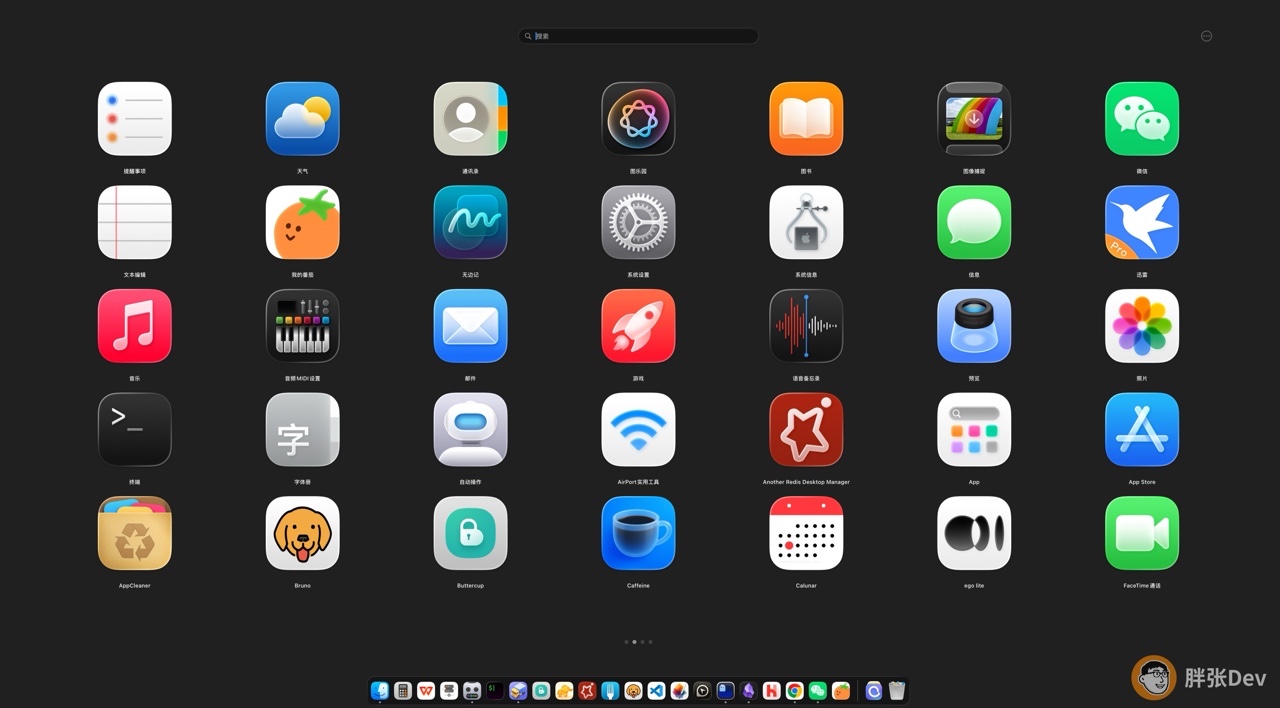Launch Another Redis Desktop Manager from the grid
Viewport: 1280px width, 708px height.
[806, 429]
